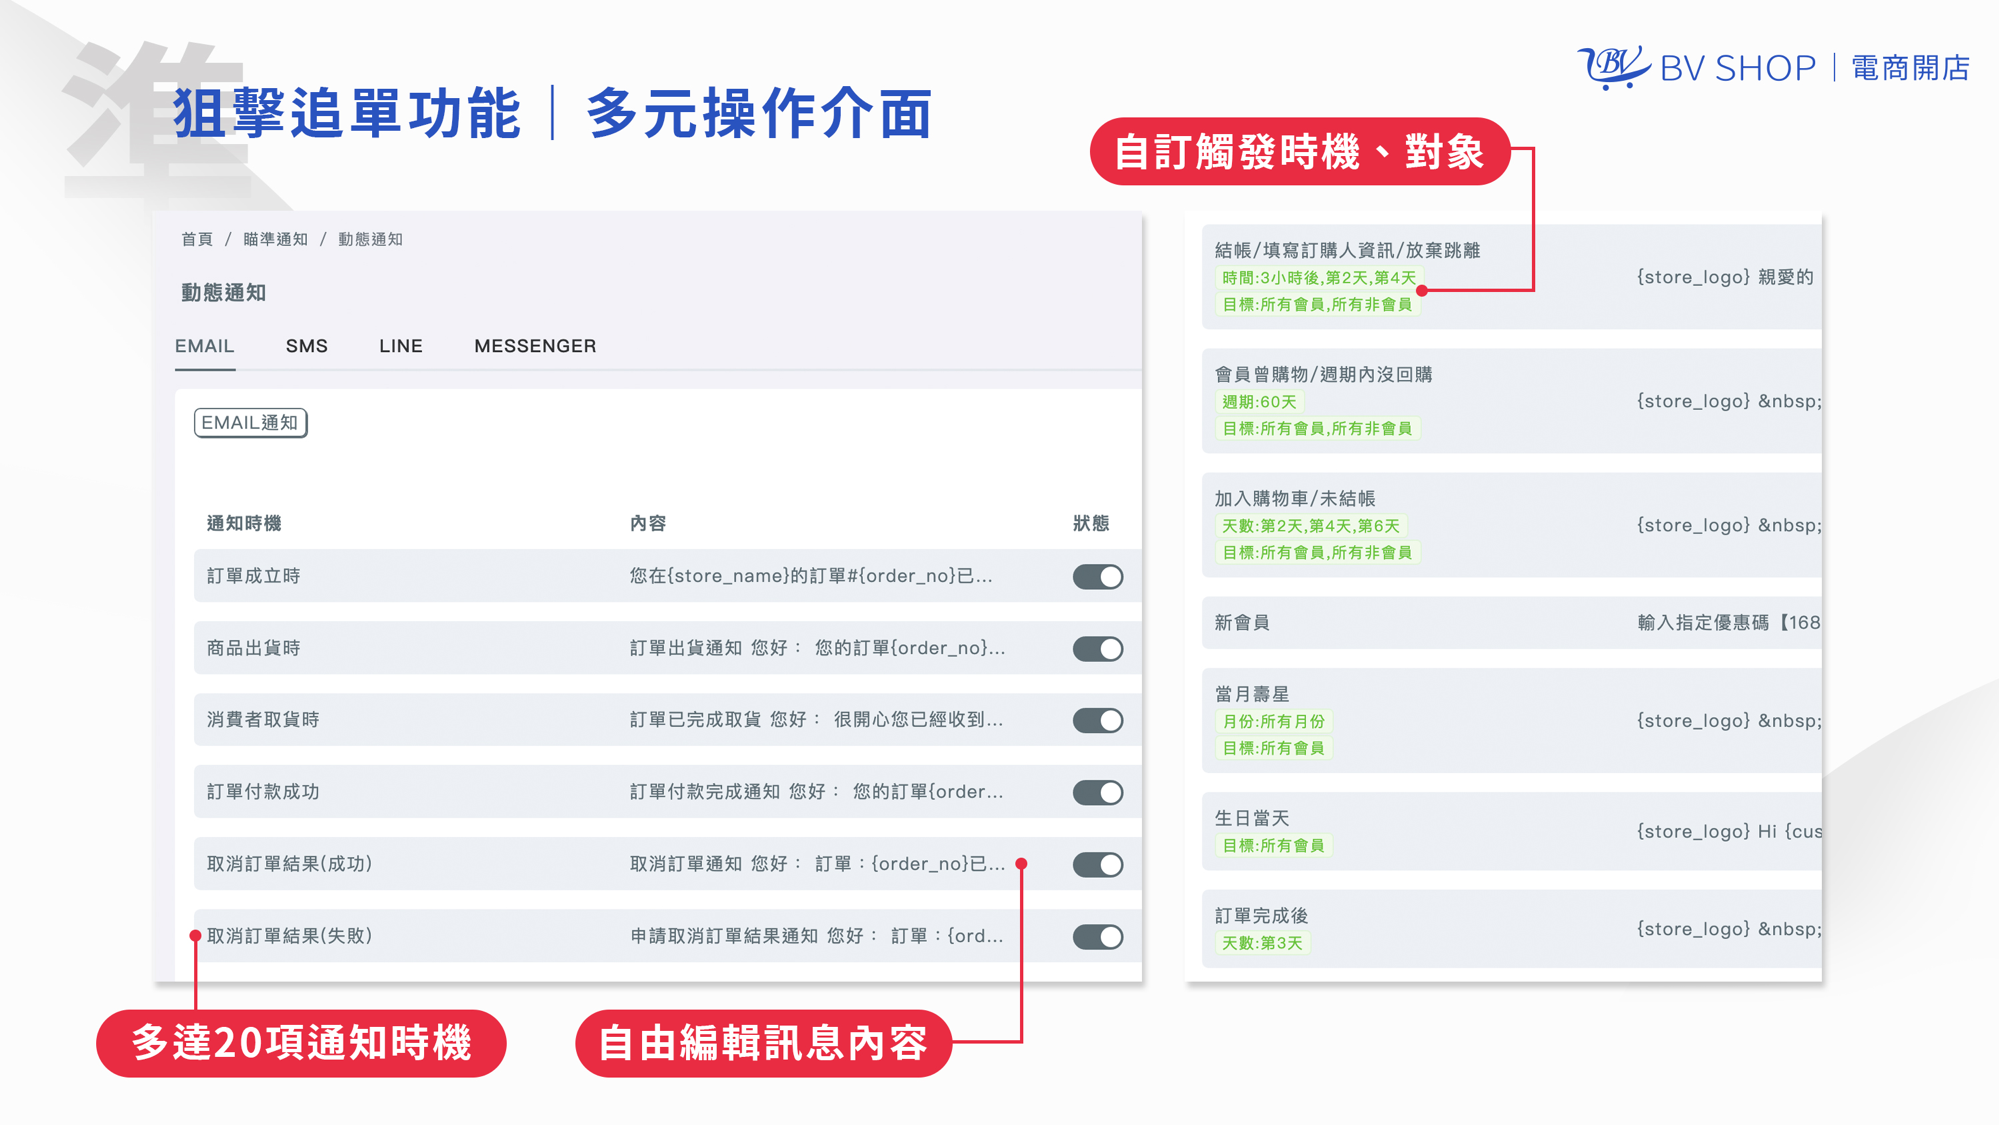Open the 加入購物車/未結帳 trigger card
Screen dimensions: 1999x1125
(x=1512, y=524)
